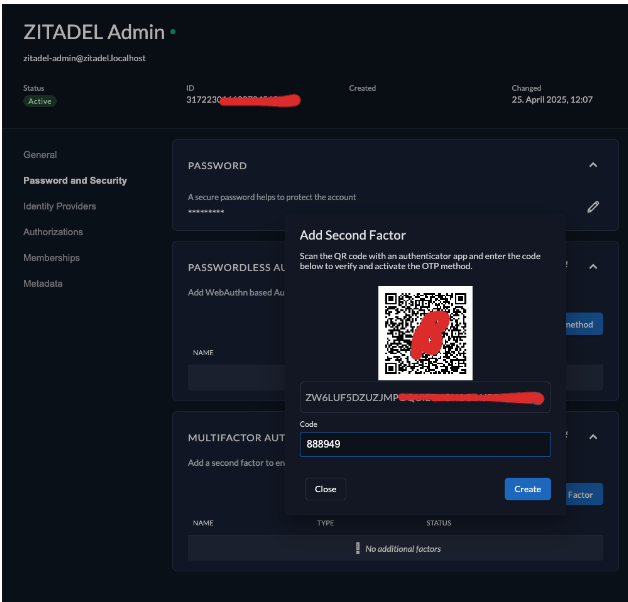Click the partially hidden add Factor button
Viewport: 628px width, 602px height.
[x=584, y=494]
